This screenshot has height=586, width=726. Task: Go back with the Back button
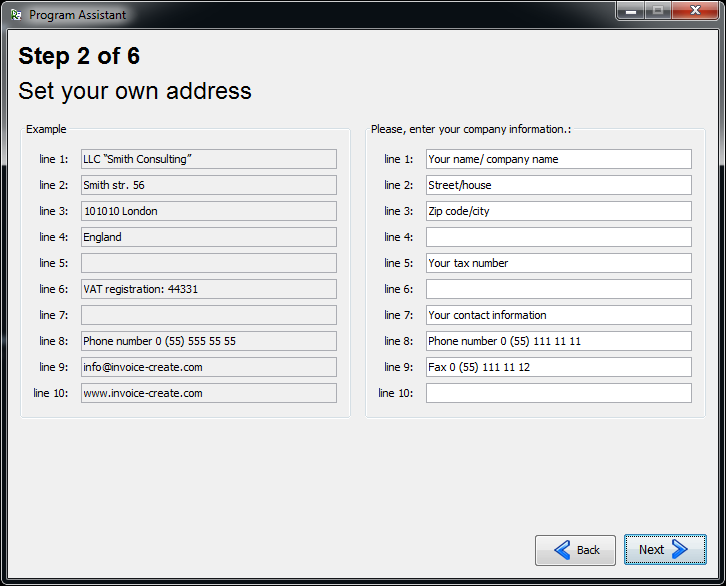point(575,550)
